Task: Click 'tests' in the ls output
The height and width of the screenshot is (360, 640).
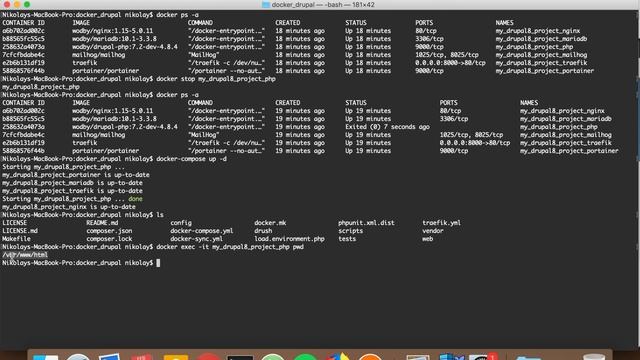Action: pyautogui.click(x=347, y=239)
